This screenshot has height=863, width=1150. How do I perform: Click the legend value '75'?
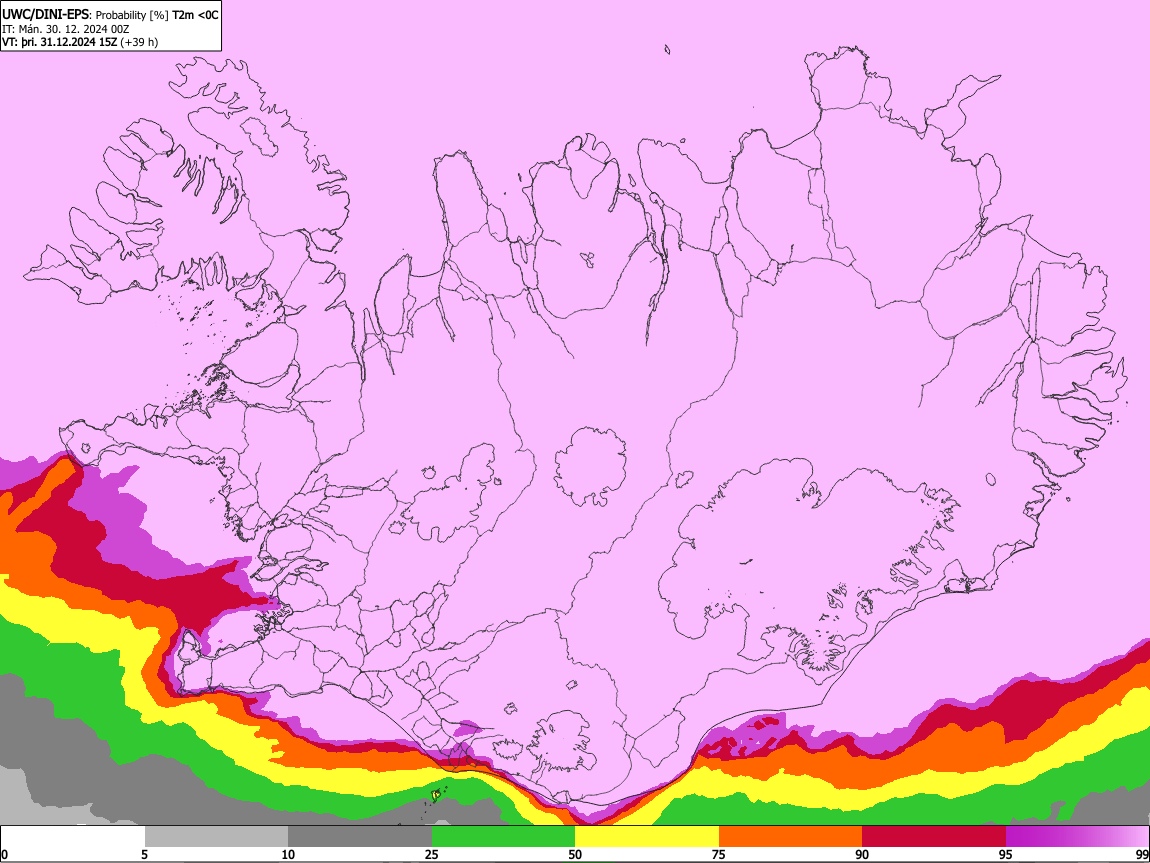719,854
